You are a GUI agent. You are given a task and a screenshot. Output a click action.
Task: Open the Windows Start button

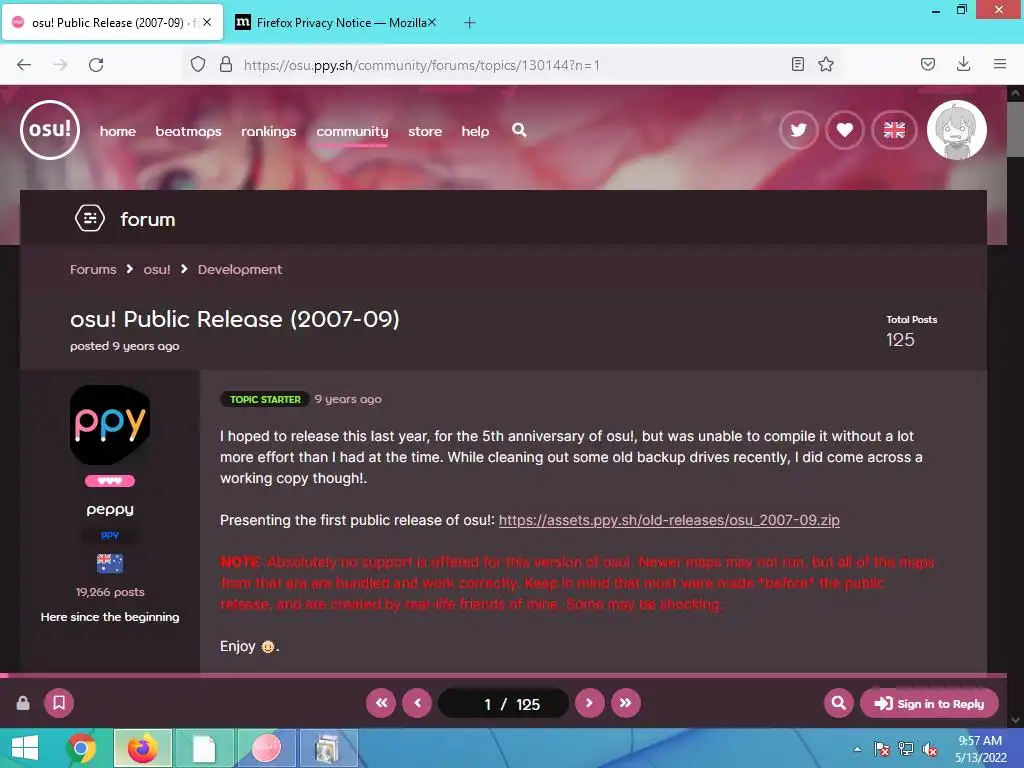(x=25, y=748)
